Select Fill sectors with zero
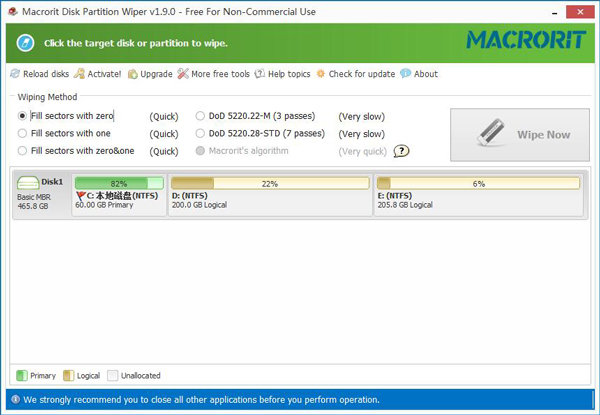The height and width of the screenshot is (415, 600). pyautogui.click(x=22, y=116)
